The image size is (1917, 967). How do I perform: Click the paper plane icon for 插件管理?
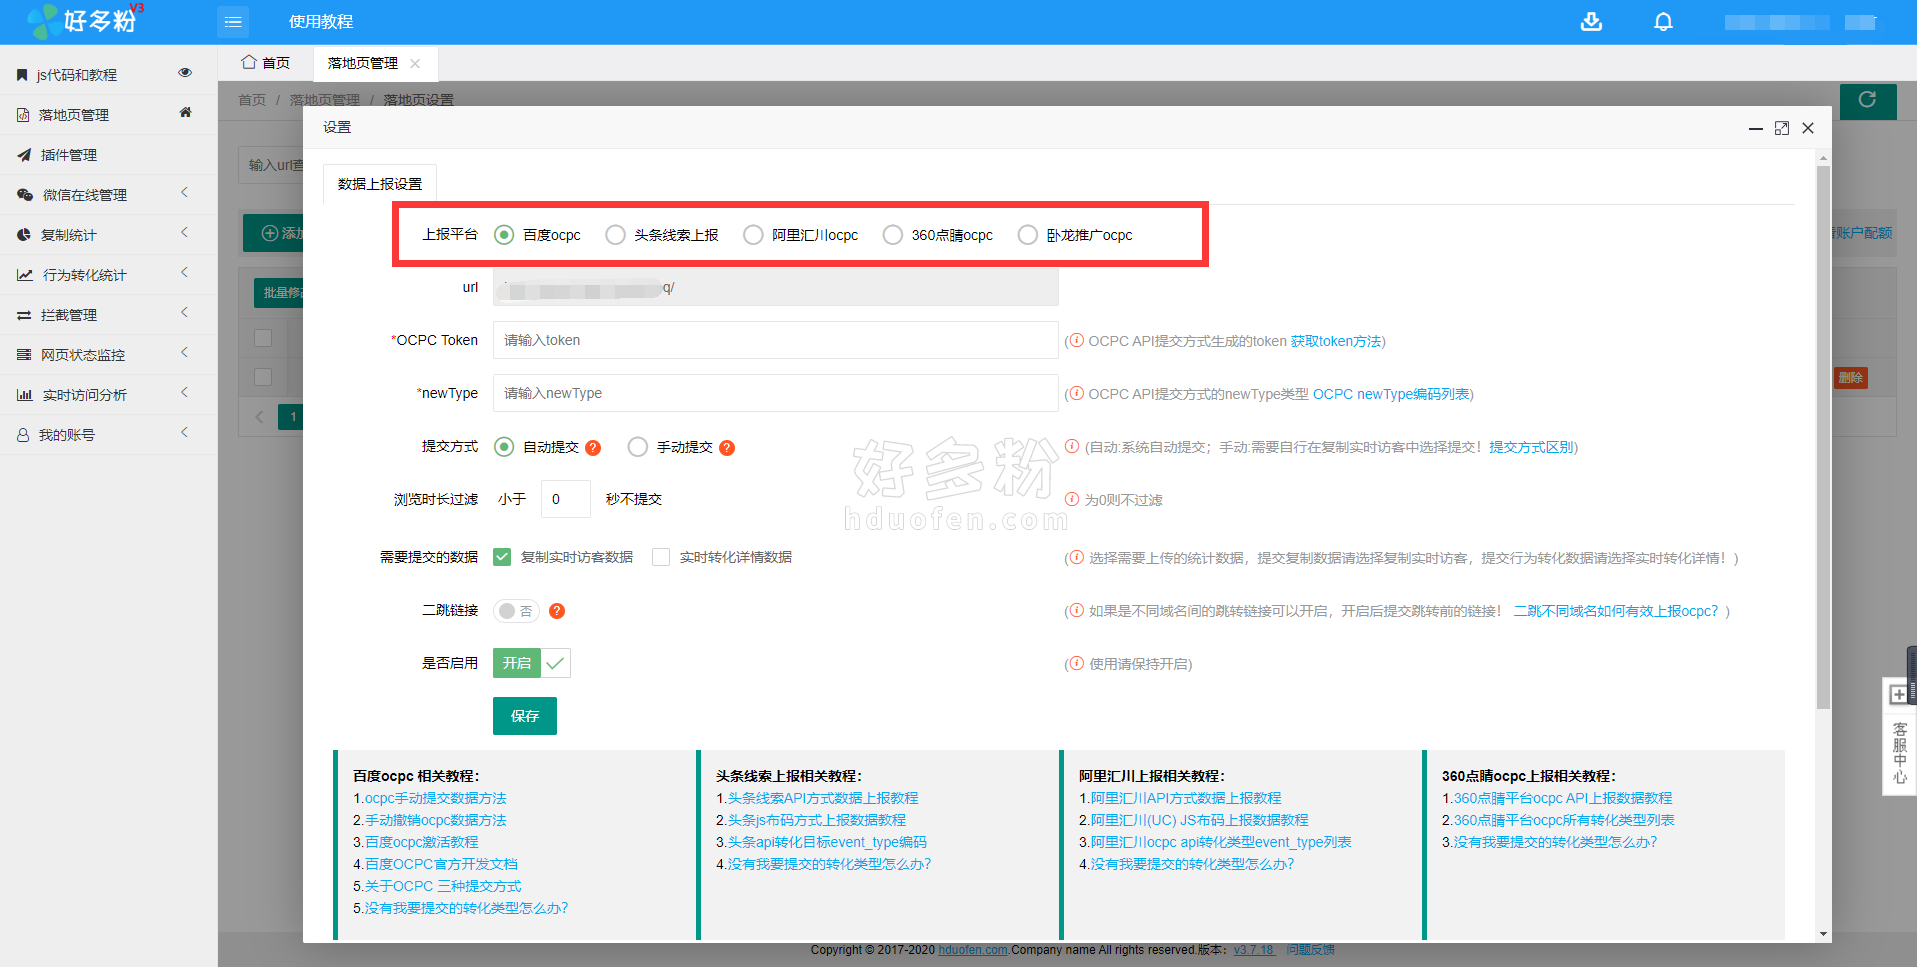(x=24, y=155)
